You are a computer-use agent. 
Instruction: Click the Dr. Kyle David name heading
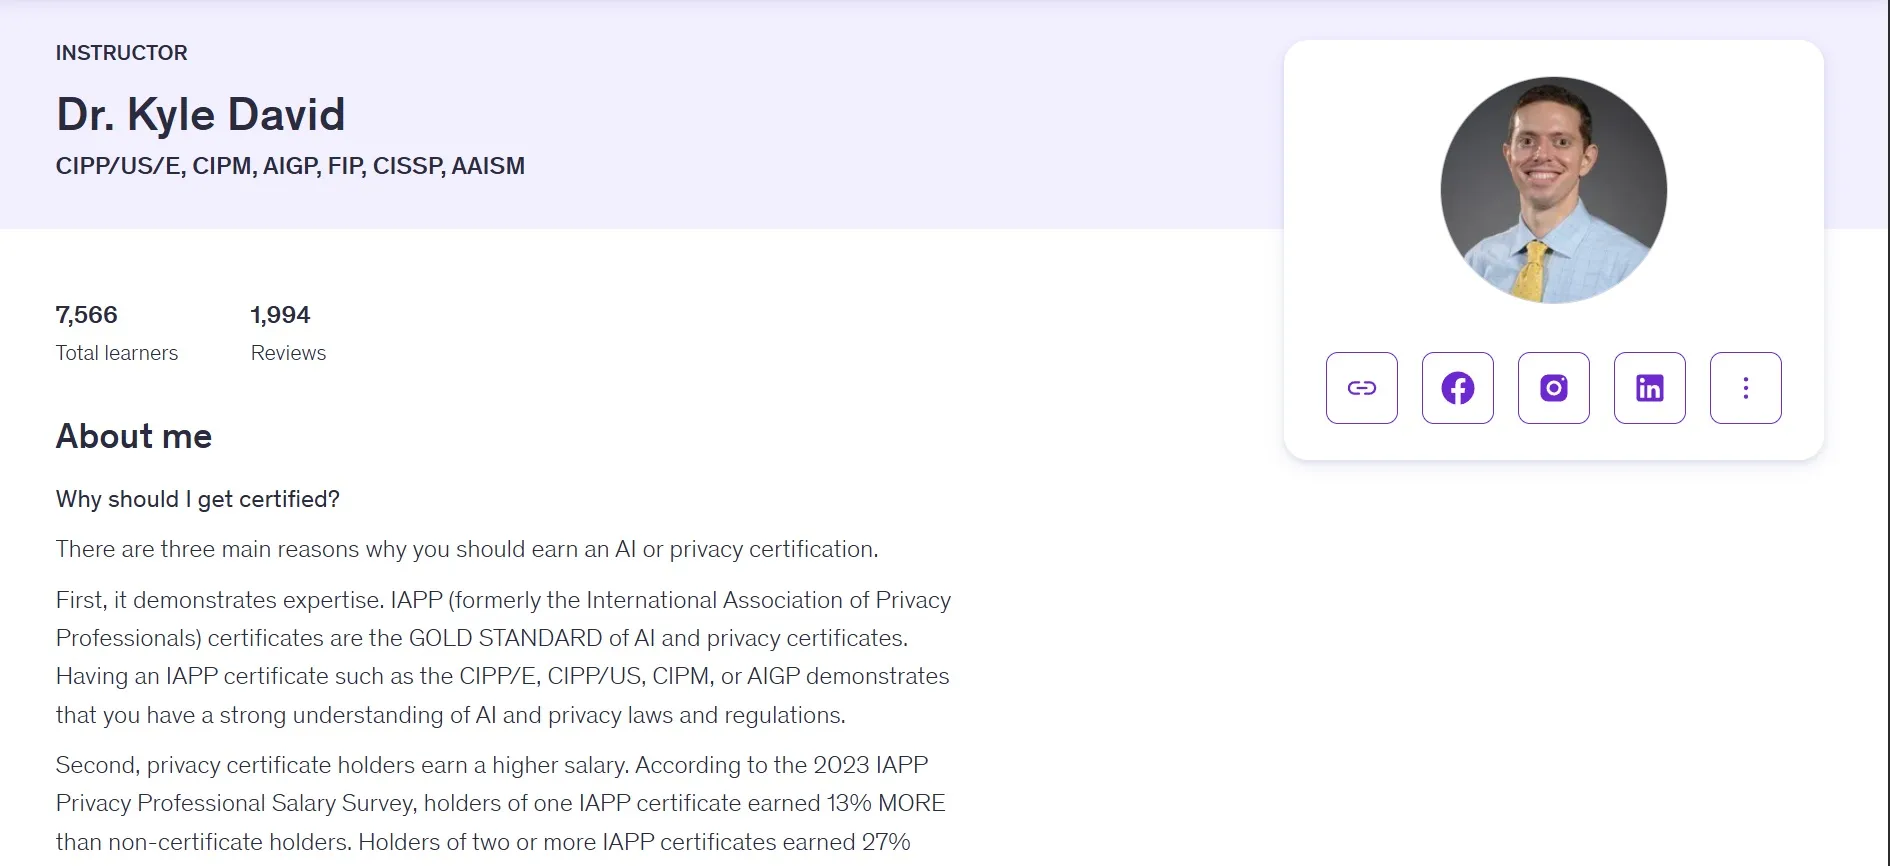(x=200, y=114)
